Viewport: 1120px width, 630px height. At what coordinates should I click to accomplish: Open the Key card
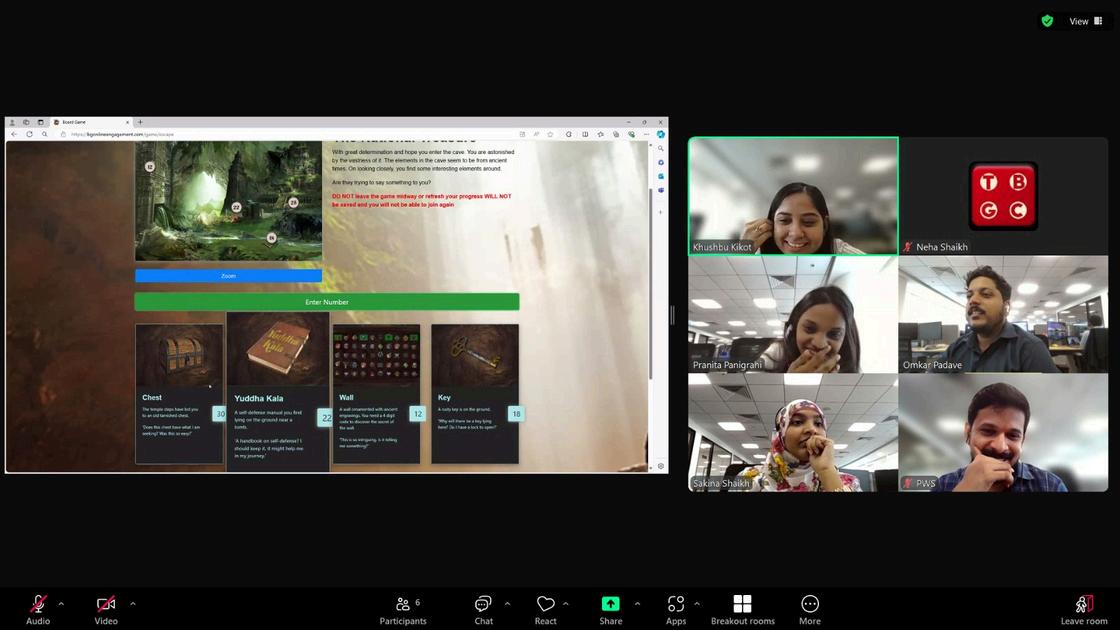[475, 394]
